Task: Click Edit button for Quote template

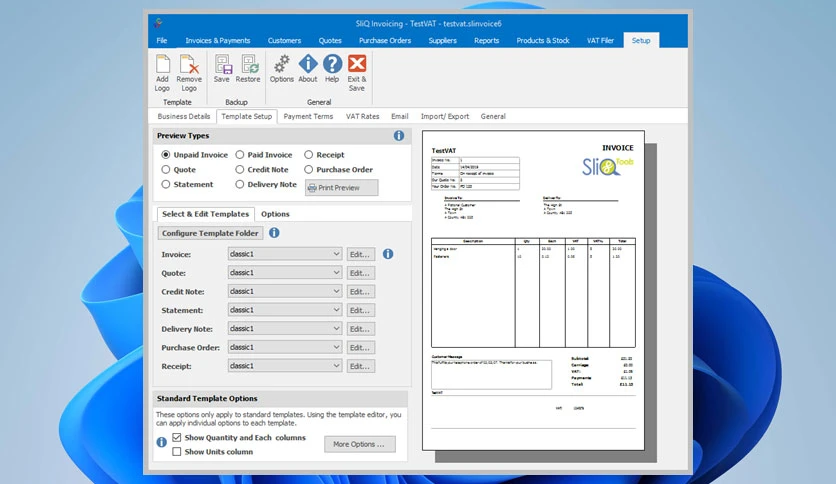Action: pyautogui.click(x=360, y=273)
